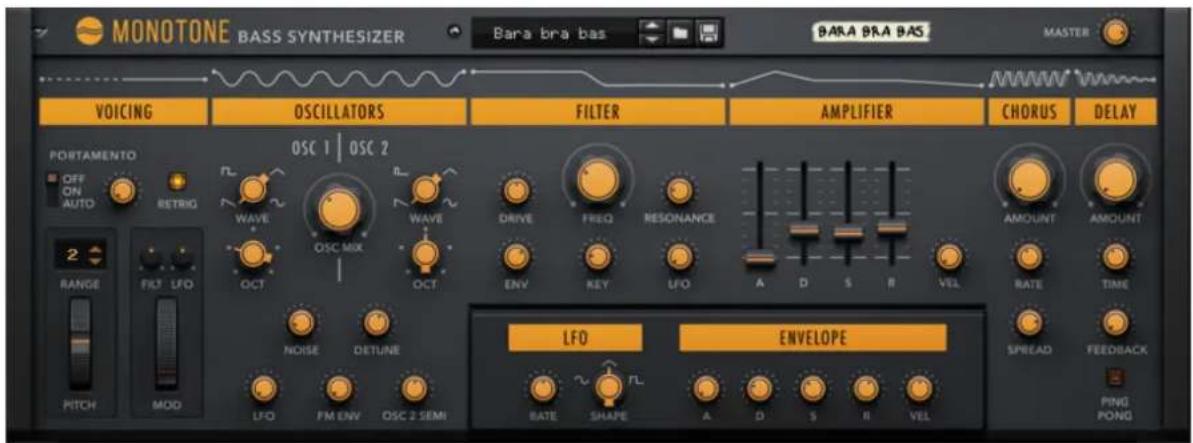Collapse the device with the fold arrow
This screenshot has width=1193, height=443.
coord(39,33)
